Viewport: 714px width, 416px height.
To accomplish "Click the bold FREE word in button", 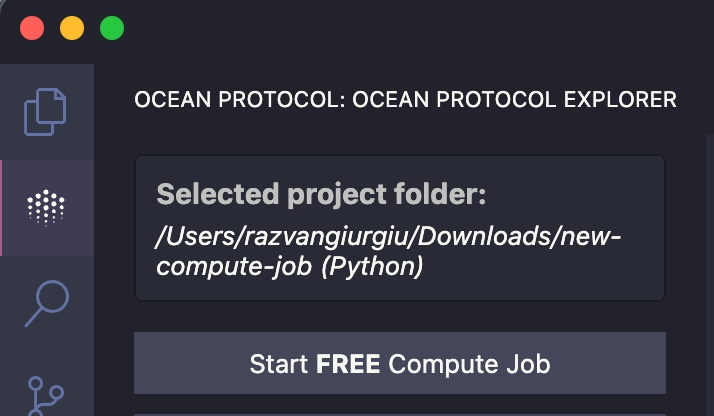I will (348, 363).
